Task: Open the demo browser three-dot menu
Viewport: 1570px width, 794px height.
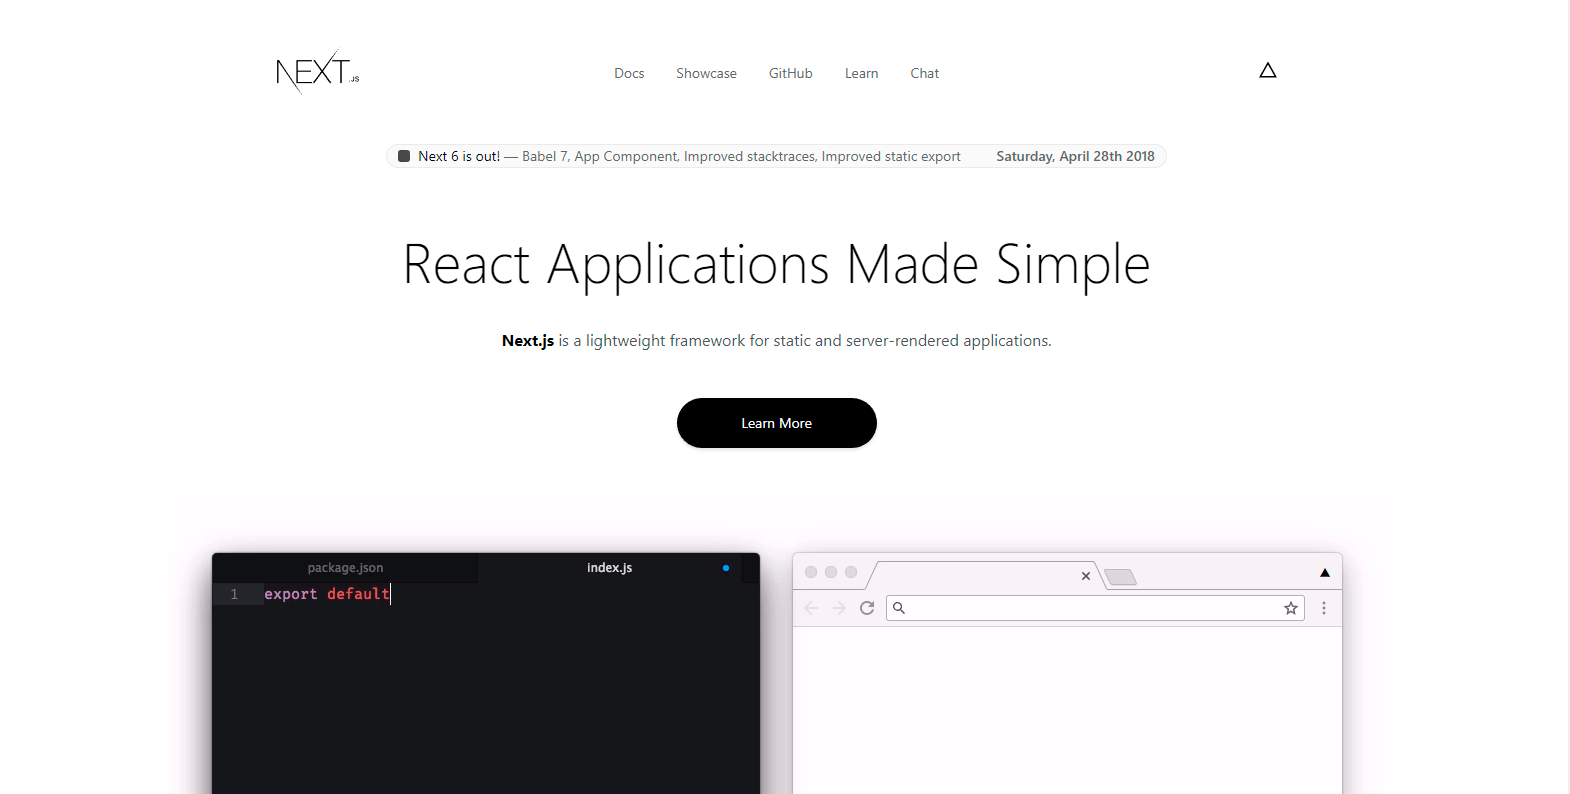Action: click(1324, 608)
